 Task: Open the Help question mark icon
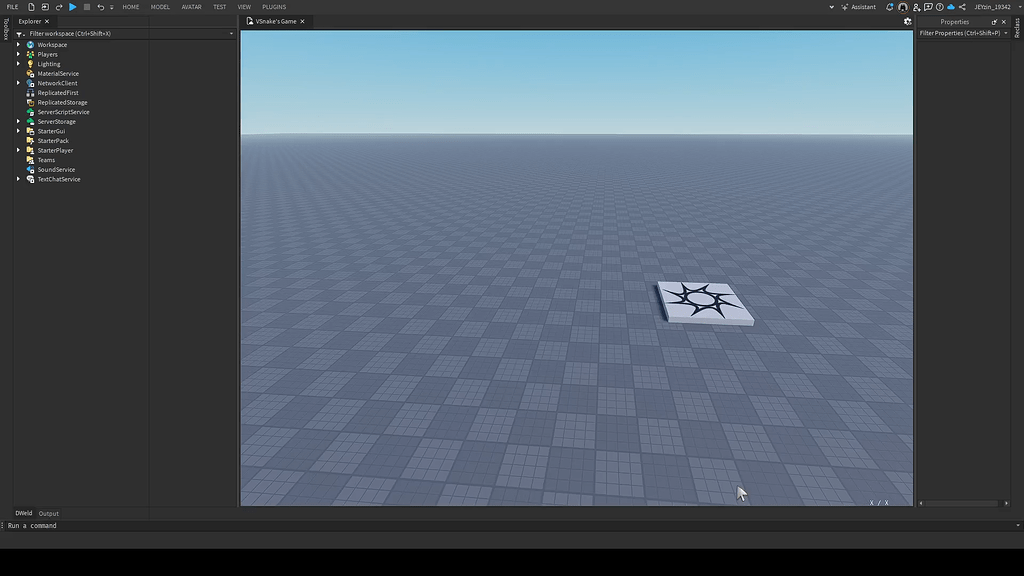pyautogui.click(x=940, y=7)
